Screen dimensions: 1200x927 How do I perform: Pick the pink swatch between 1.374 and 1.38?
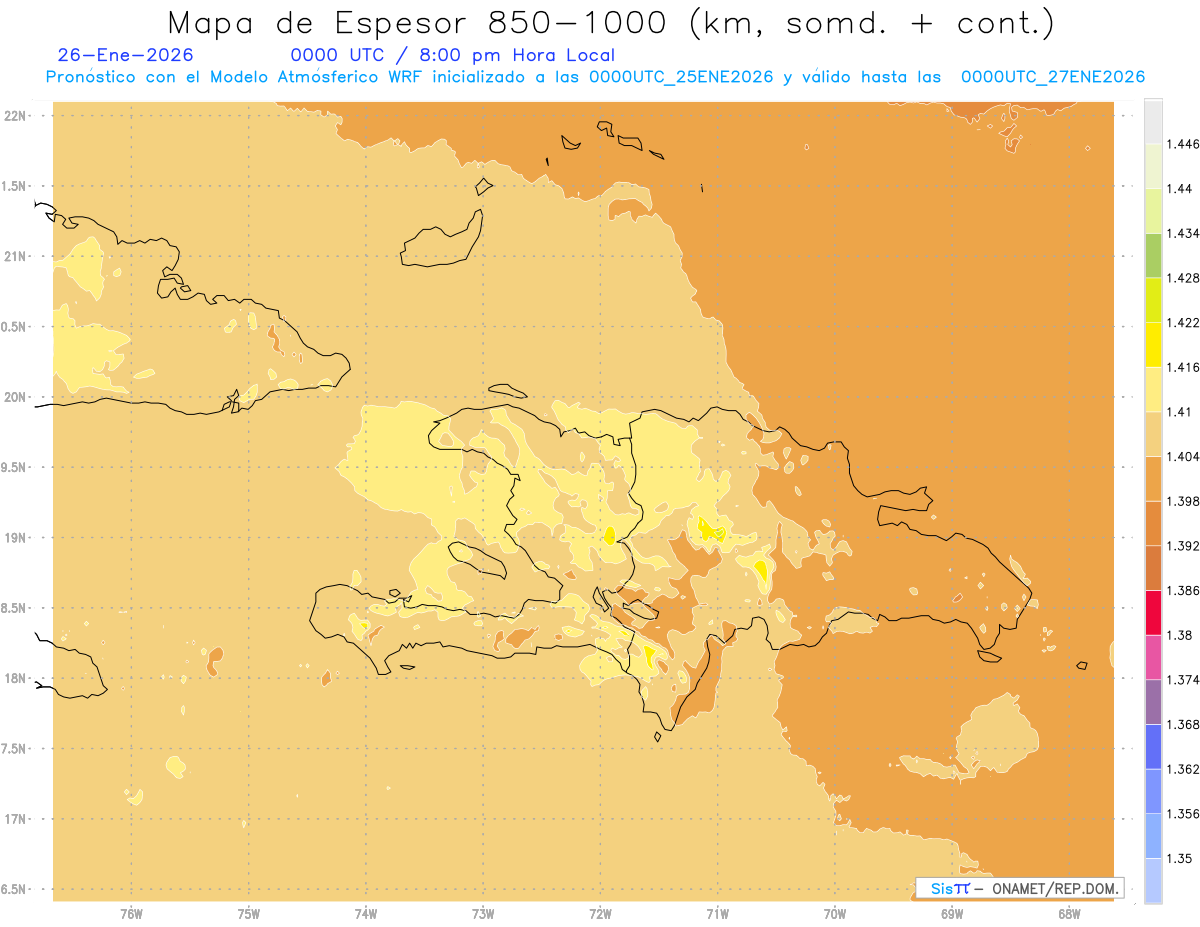point(1153,657)
